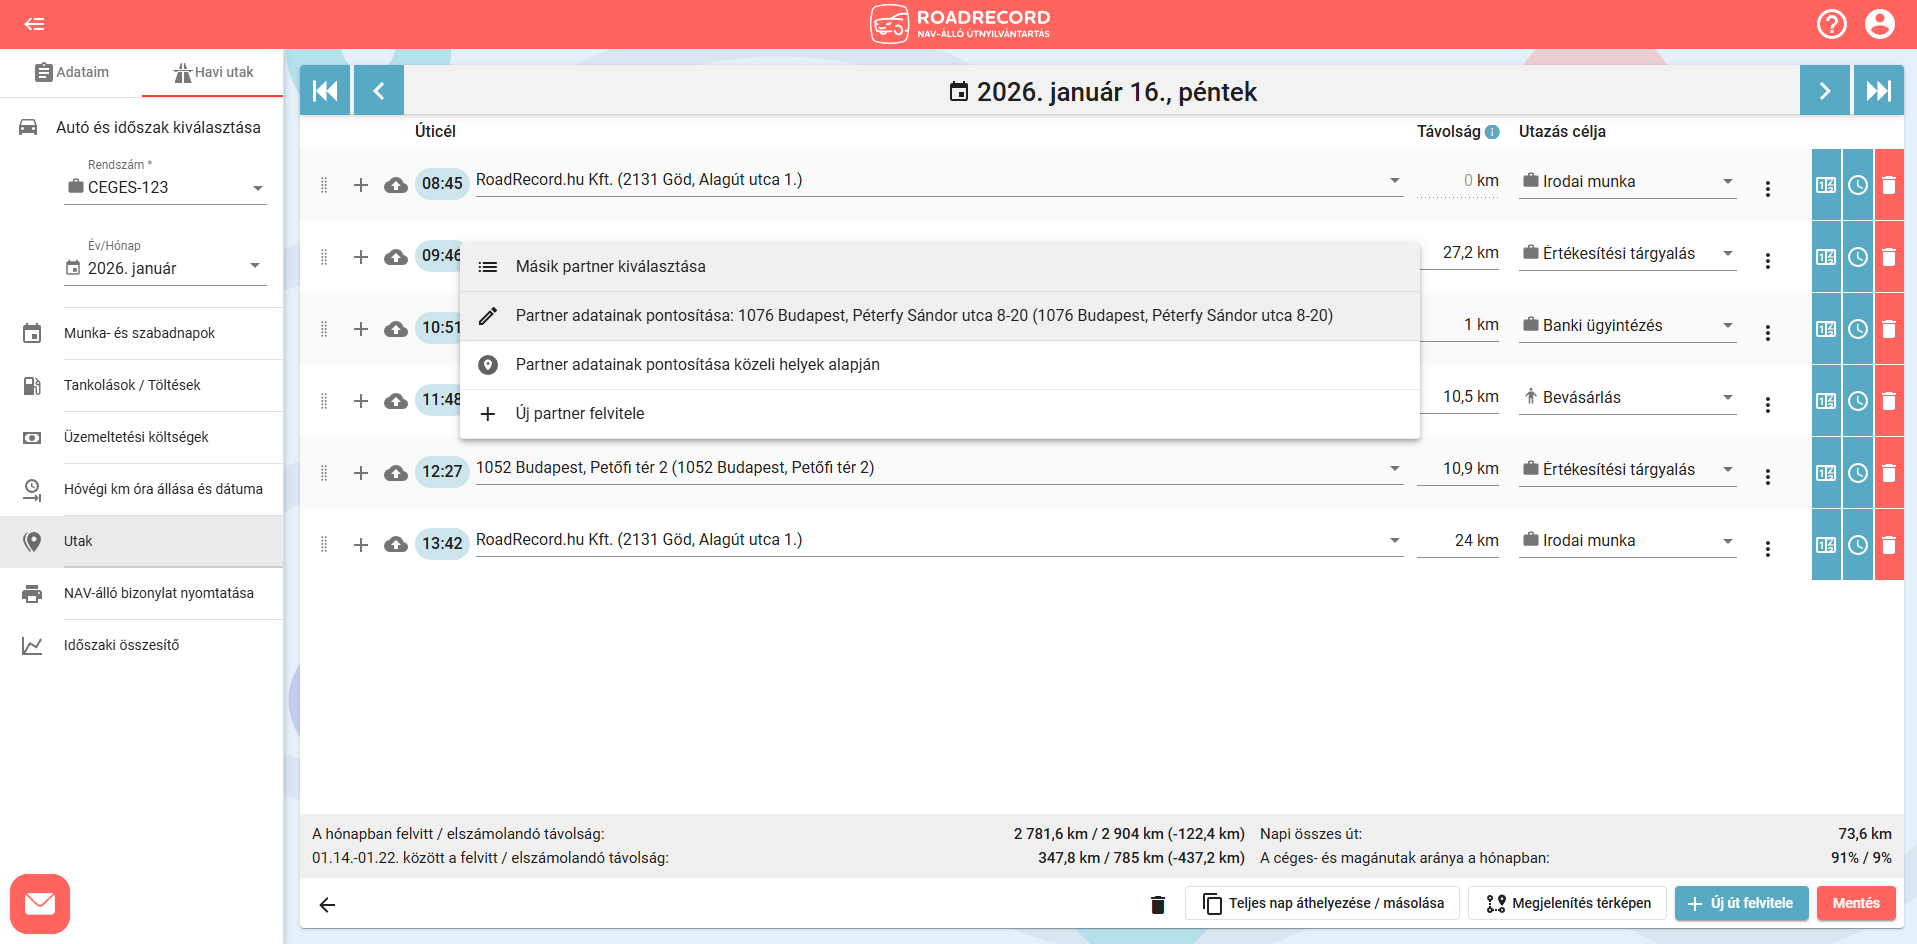This screenshot has height=944, width=1917.
Task: Select Új partner felvitele from the menu
Action: point(580,414)
